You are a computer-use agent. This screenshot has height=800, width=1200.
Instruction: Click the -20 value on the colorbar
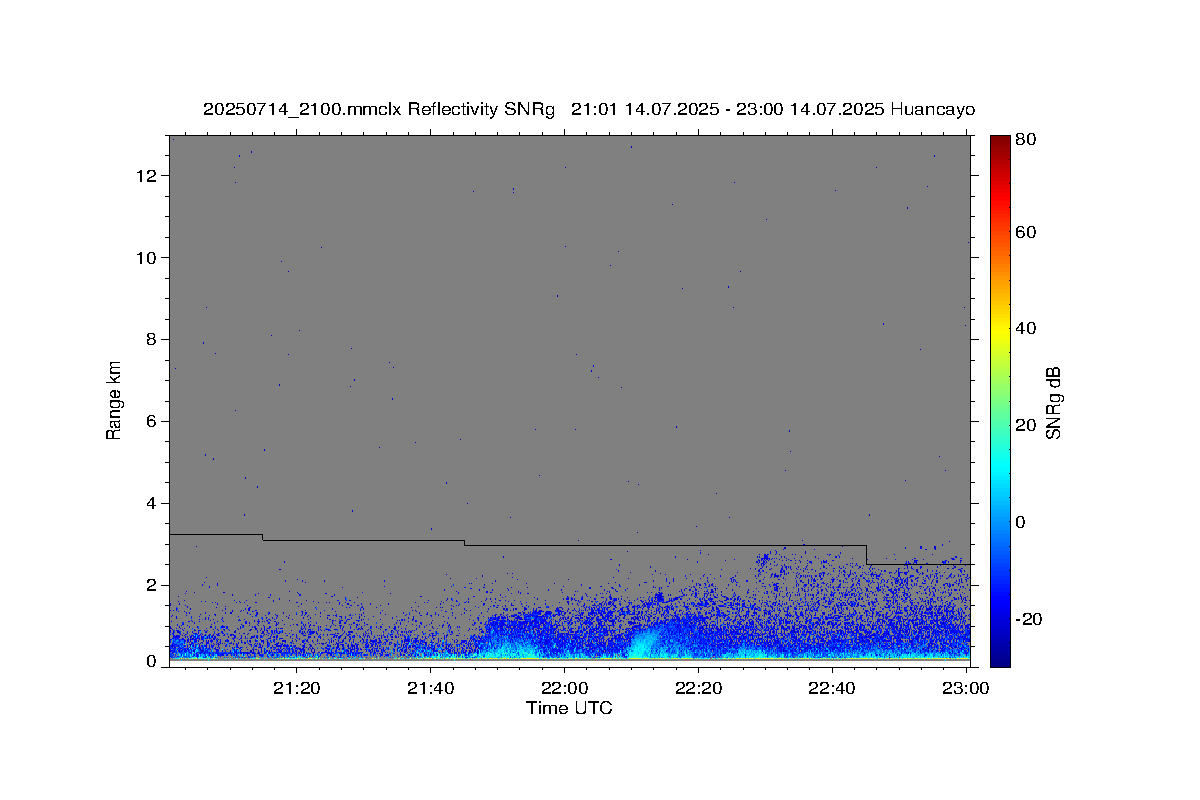(x=1029, y=620)
